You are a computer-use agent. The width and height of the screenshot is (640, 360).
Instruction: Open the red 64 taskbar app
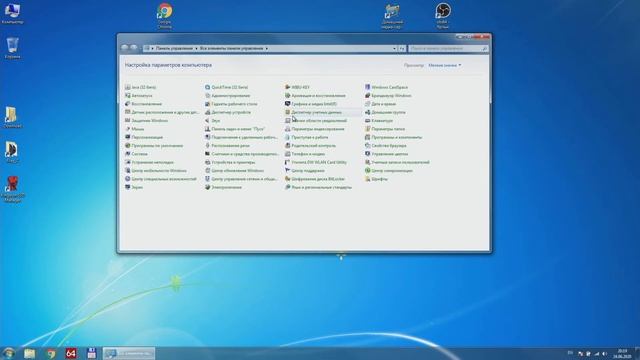coord(71,353)
